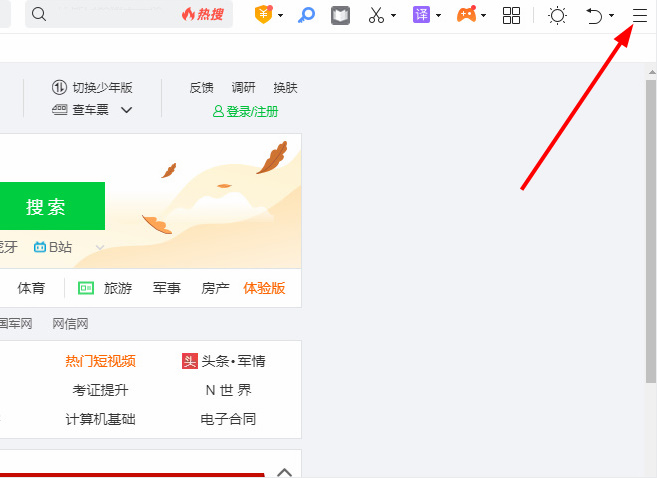Image resolution: width=657 pixels, height=478 pixels.
Task: Click the 网信网 link
Action: 70,324
